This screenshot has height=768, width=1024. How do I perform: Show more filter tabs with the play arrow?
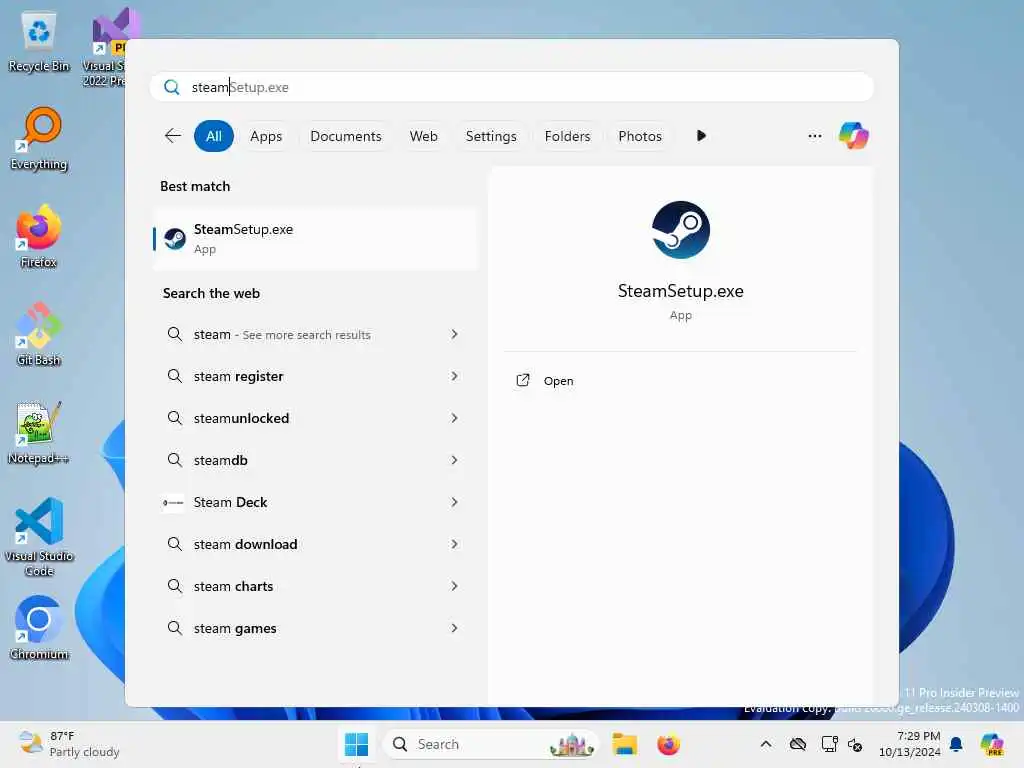tap(701, 136)
